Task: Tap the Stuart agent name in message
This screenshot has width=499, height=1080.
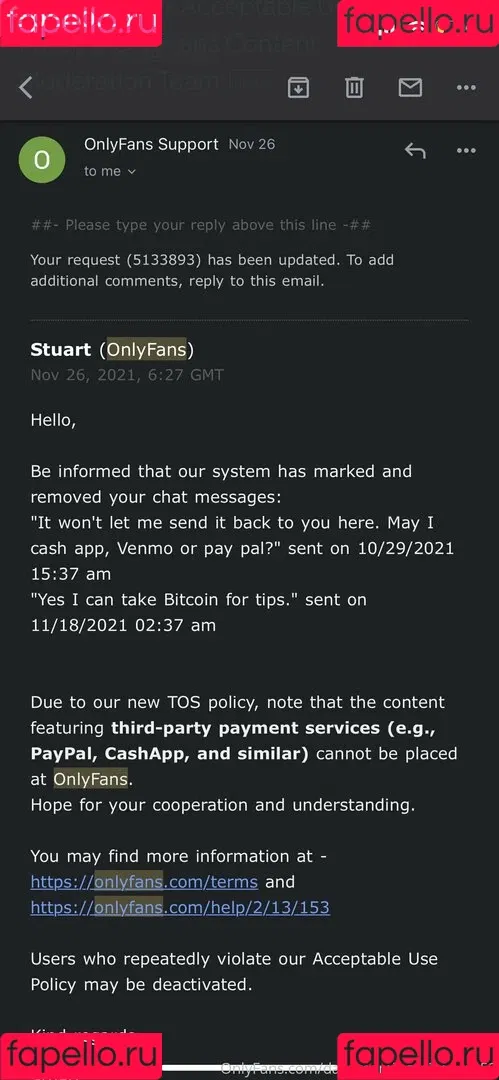Action: click(x=61, y=350)
